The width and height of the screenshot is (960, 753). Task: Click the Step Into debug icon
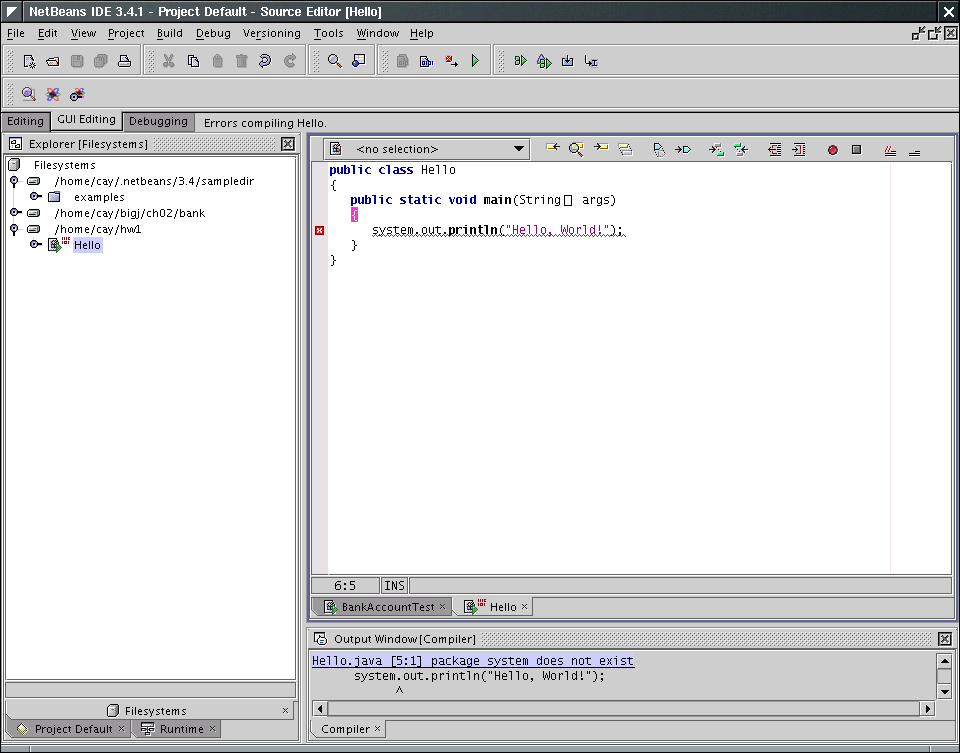click(x=568, y=61)
